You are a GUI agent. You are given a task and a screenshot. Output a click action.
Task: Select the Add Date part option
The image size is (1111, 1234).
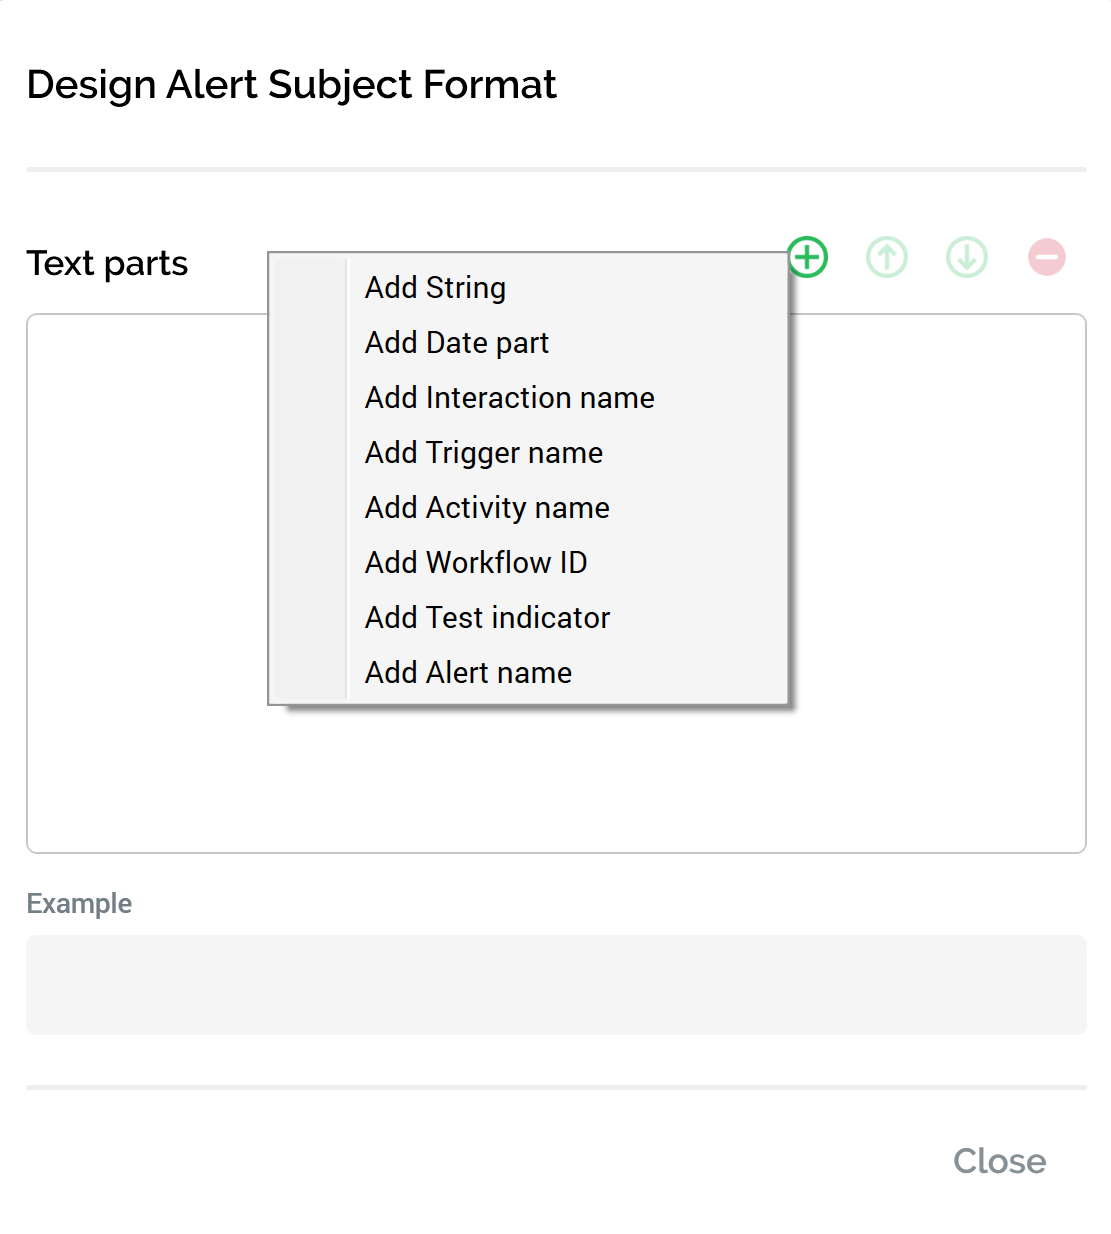tap(457, 343)
